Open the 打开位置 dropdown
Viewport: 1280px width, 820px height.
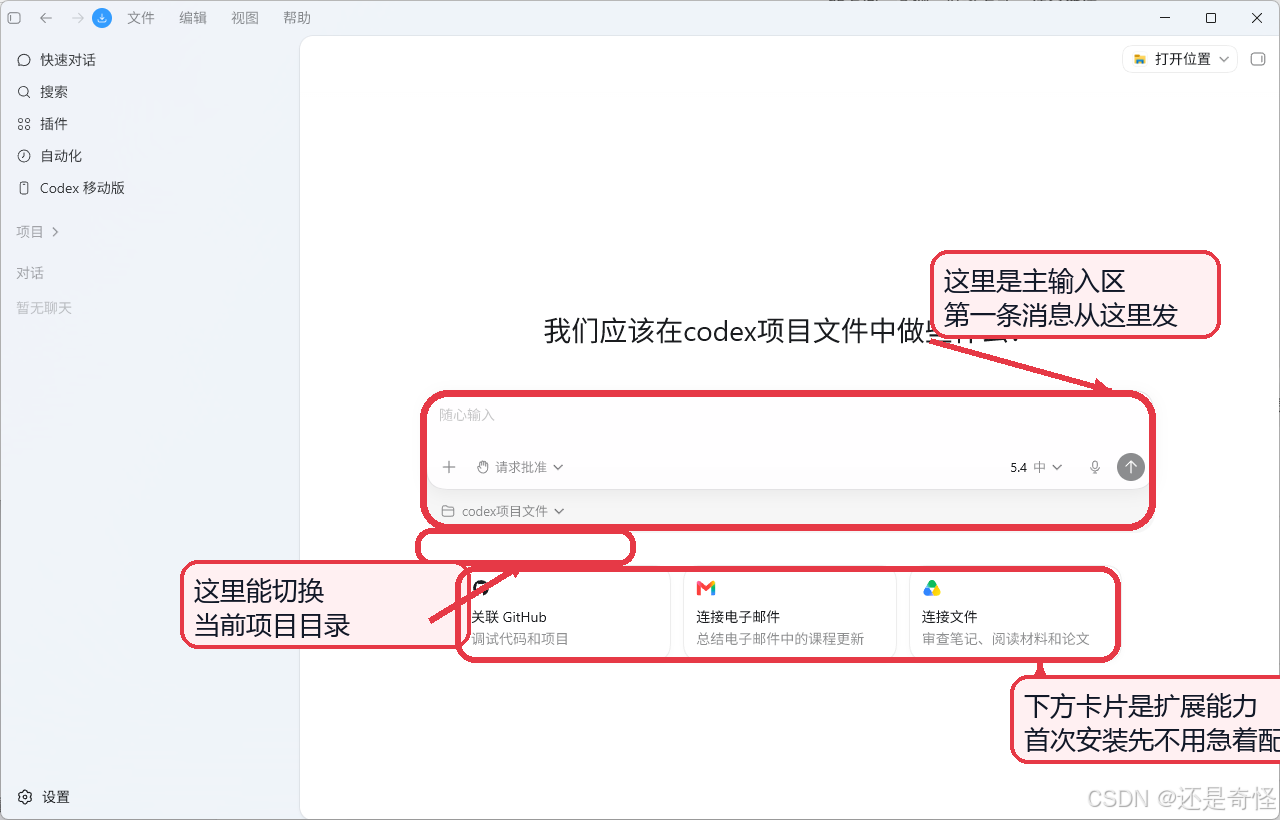(1180, 59)
